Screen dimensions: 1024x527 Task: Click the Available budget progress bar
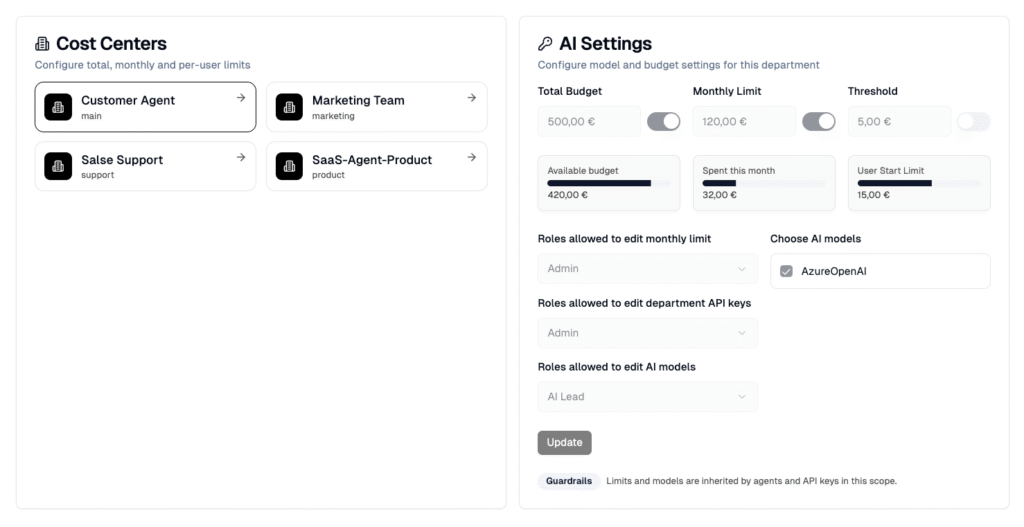tap(608, 184)
